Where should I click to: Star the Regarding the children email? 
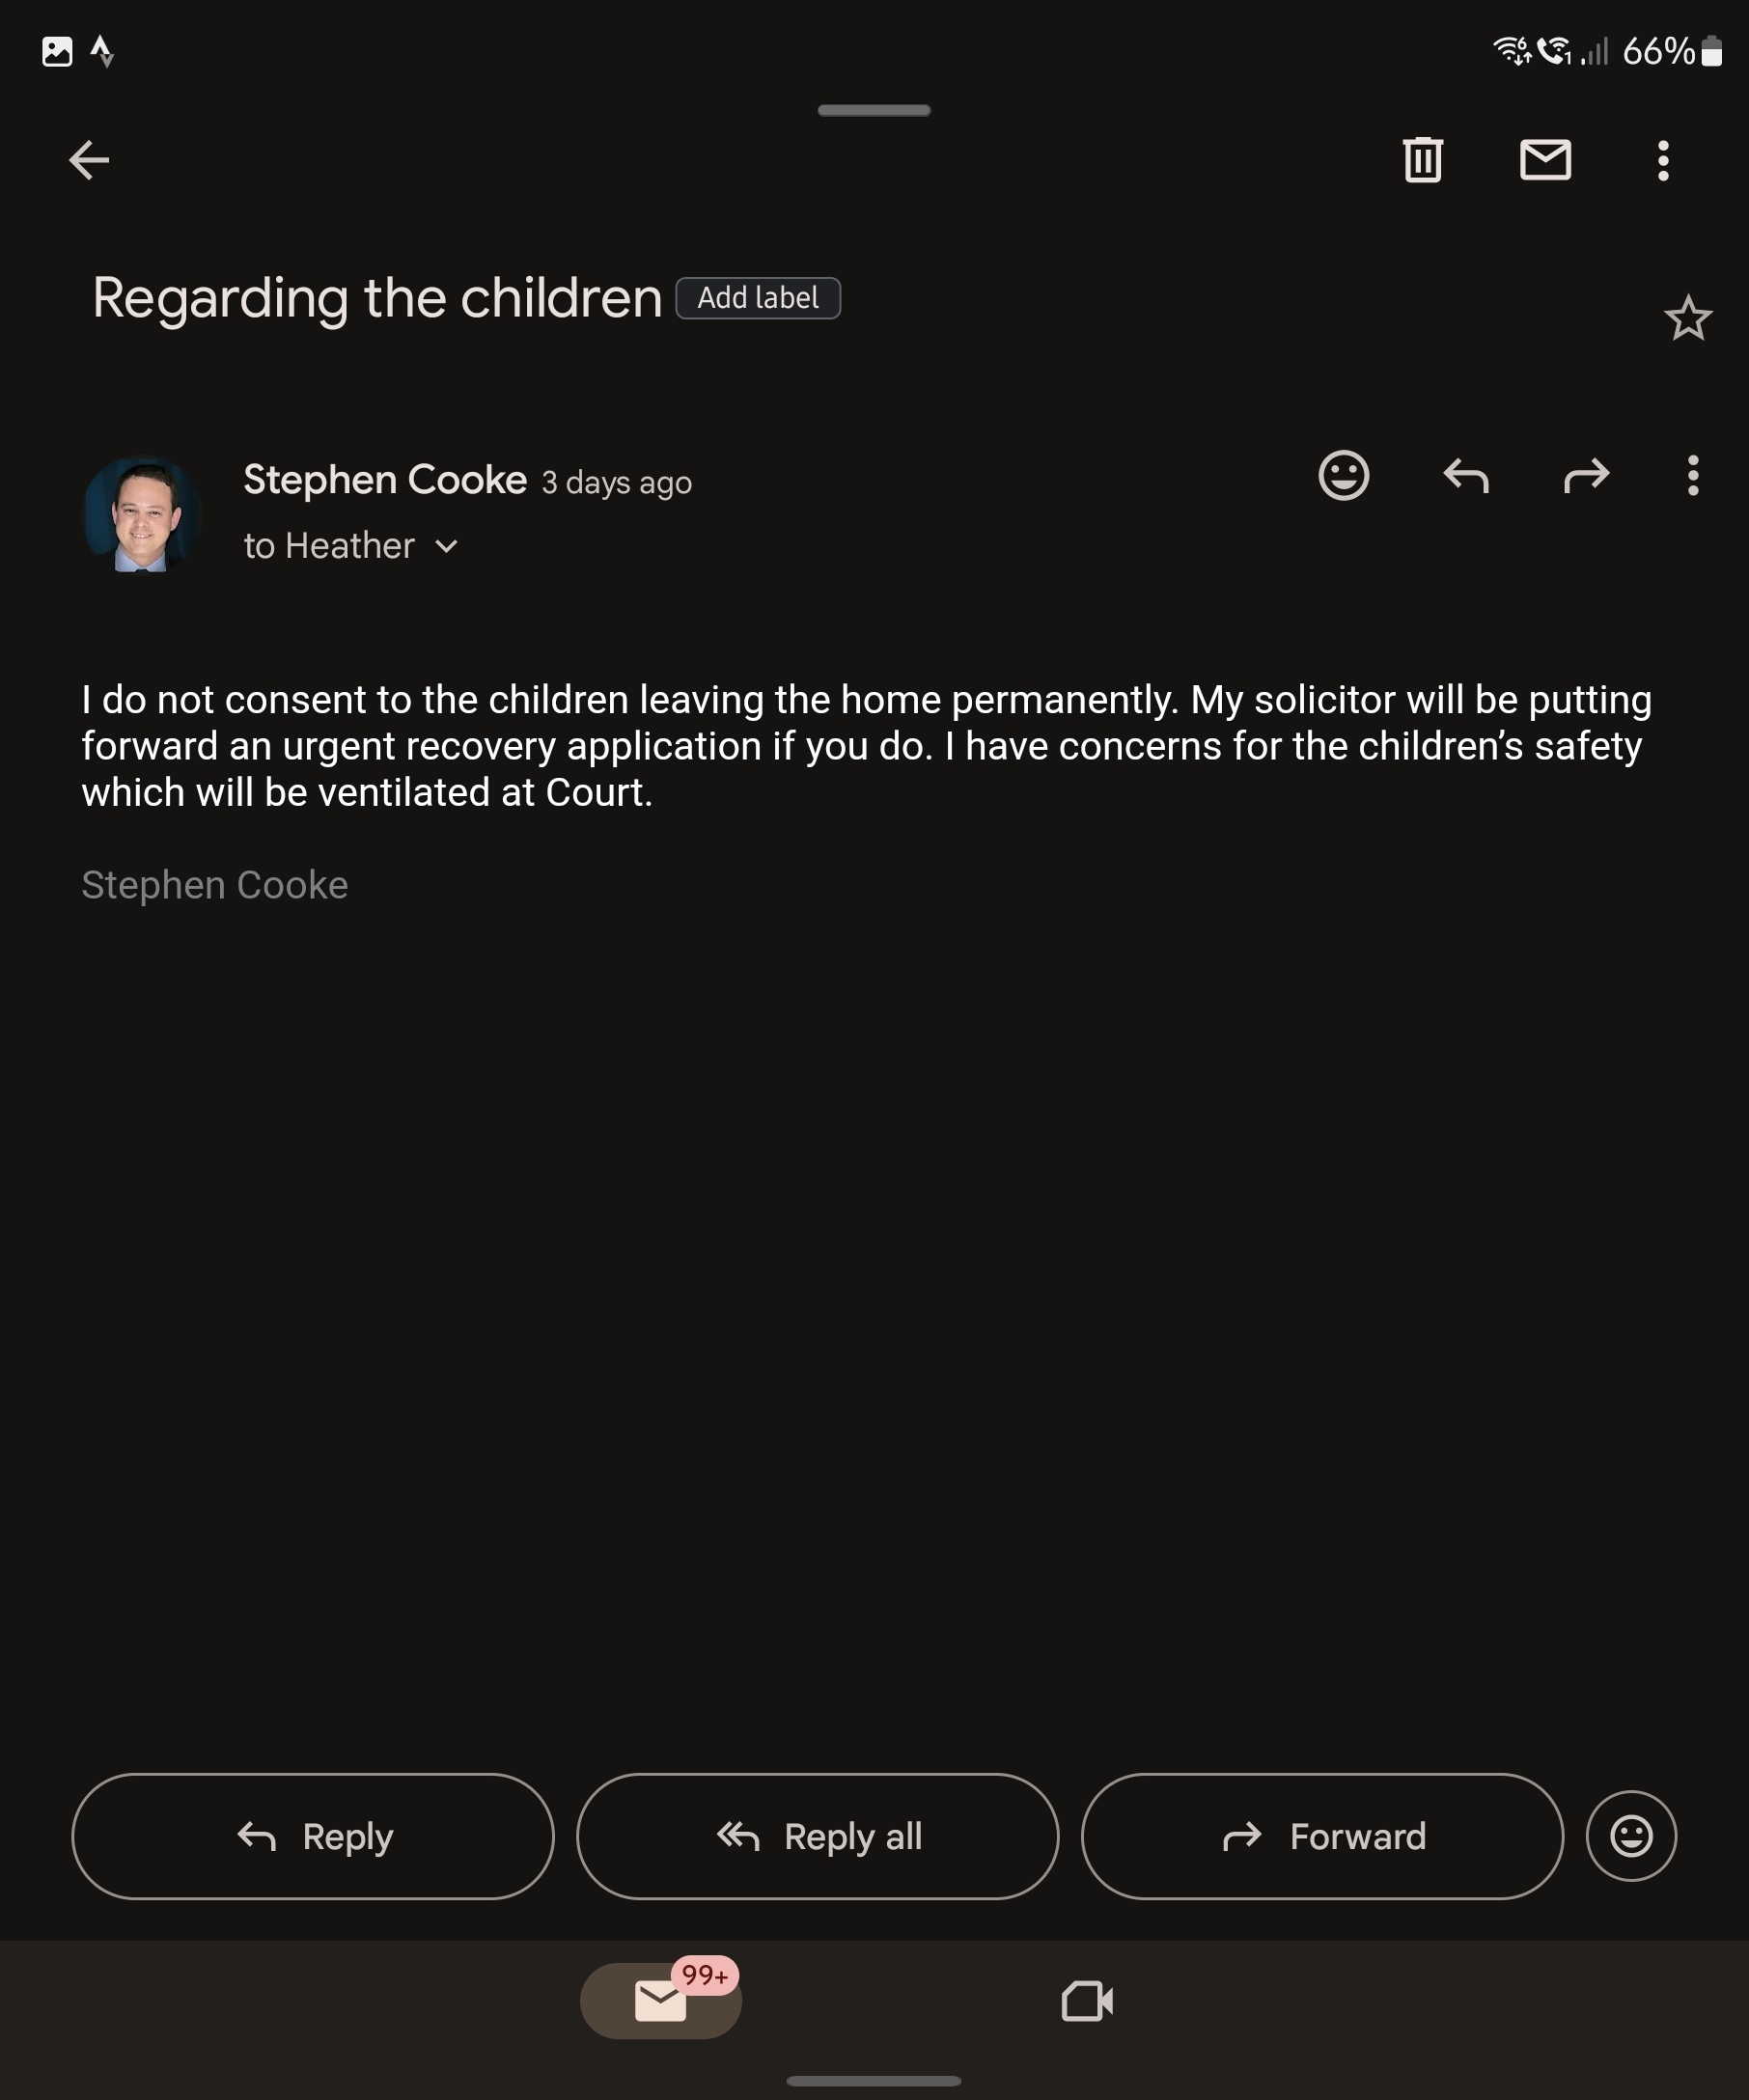point(1687,319)
